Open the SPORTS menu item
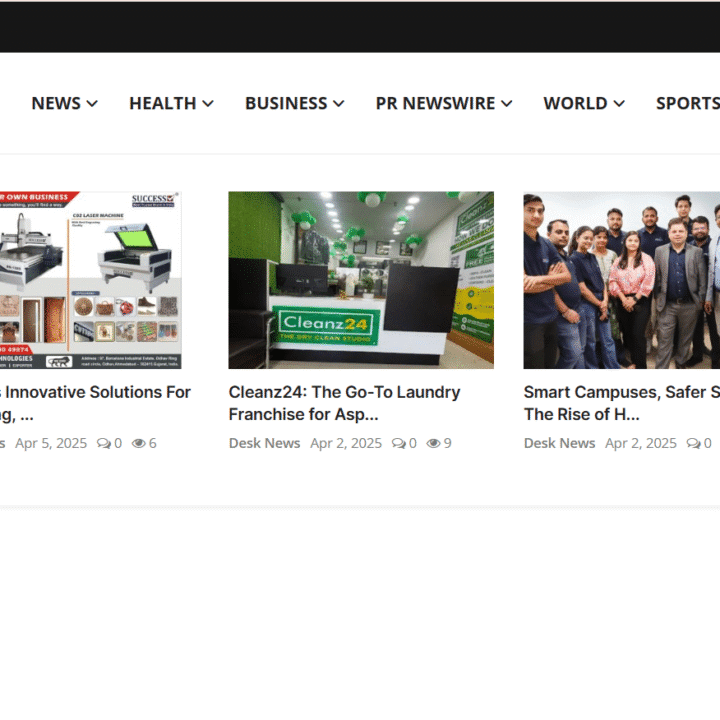 pos(687,103)
